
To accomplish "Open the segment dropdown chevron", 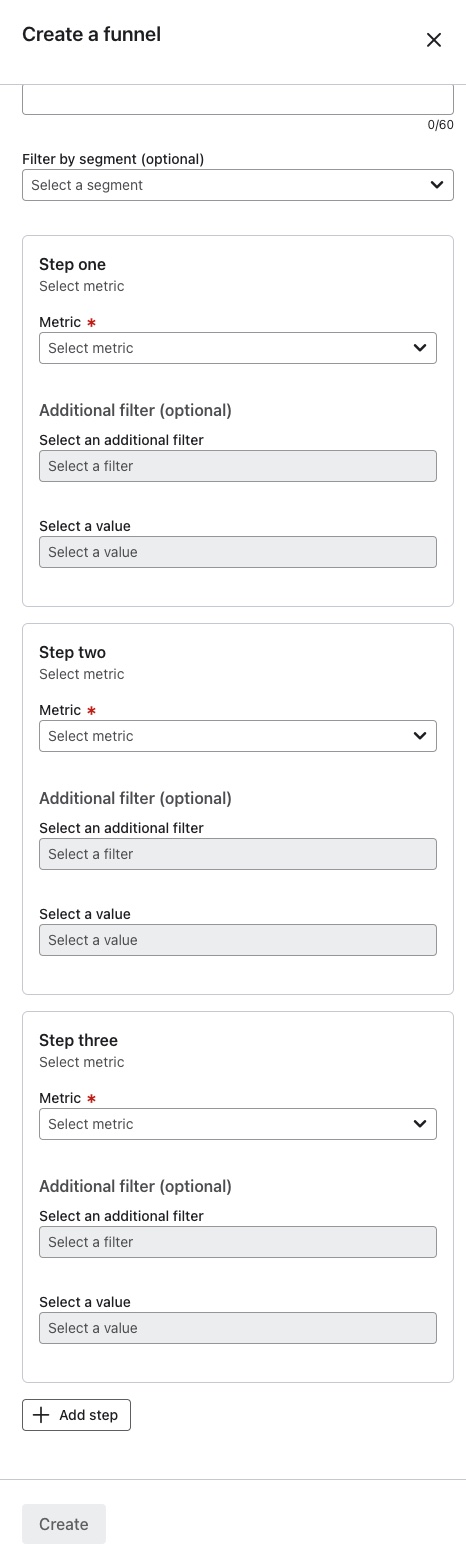I will click(x=437, y=185).
